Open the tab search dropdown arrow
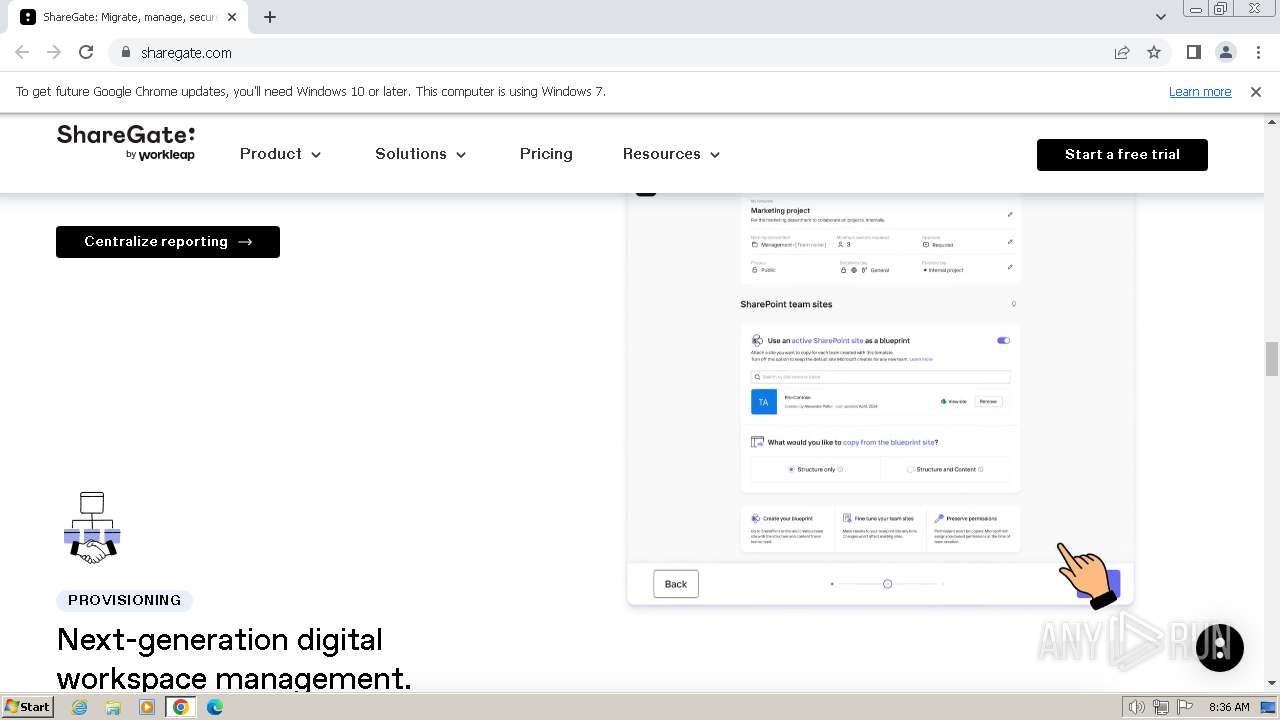 1160,17
